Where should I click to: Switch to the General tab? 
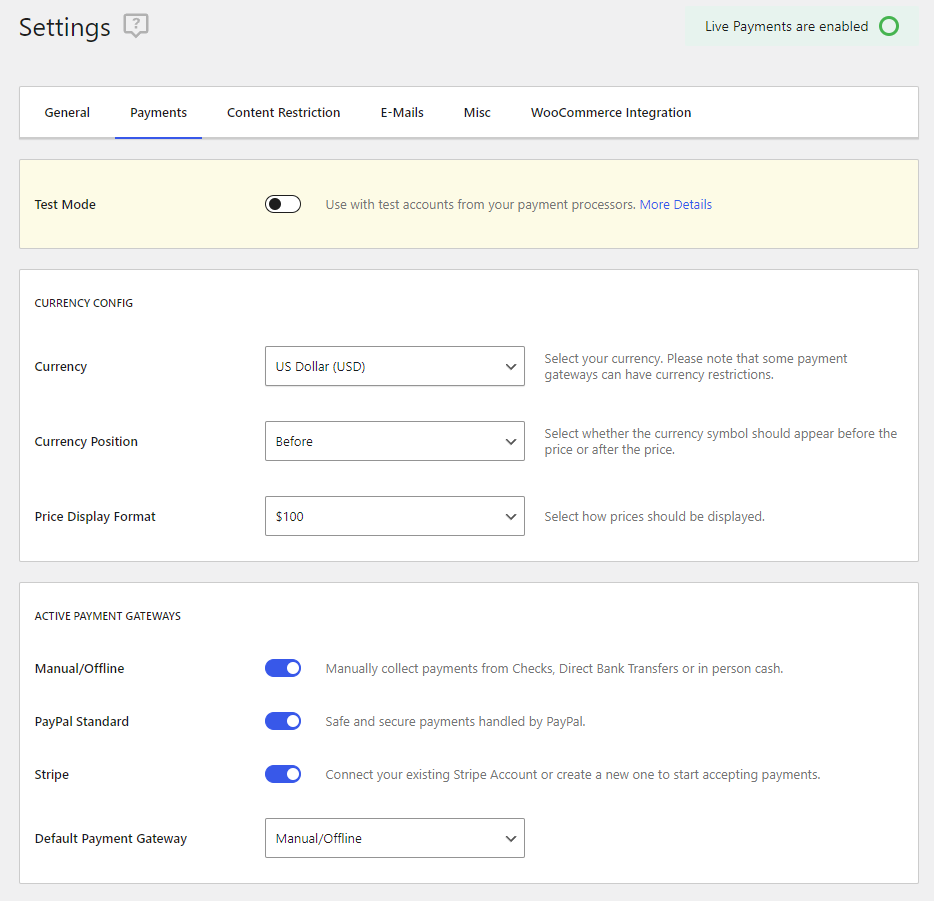pyautogui.click(x=67, y=113)
